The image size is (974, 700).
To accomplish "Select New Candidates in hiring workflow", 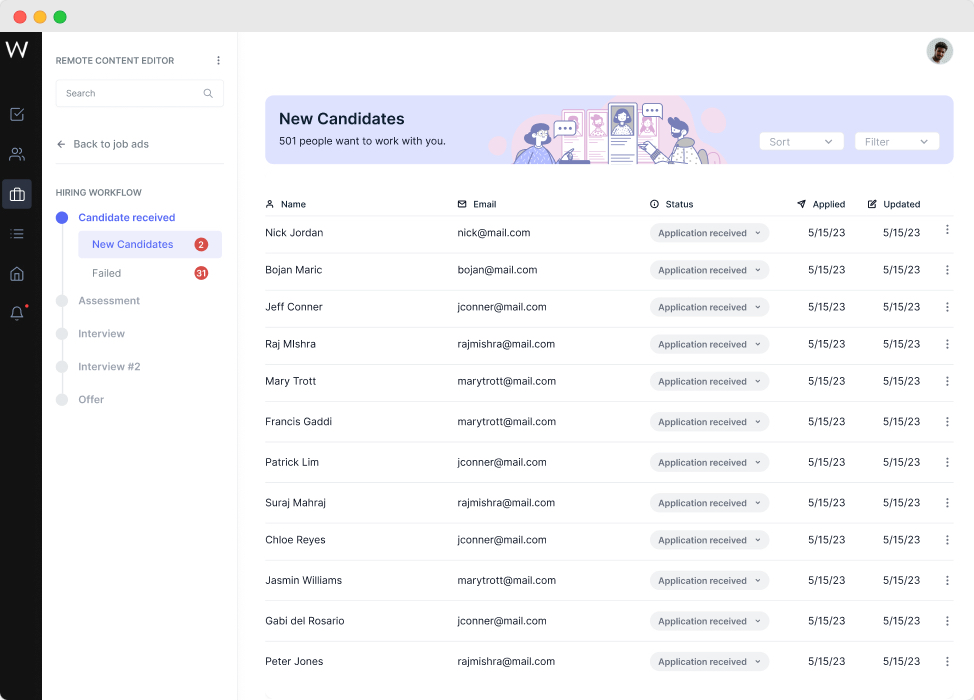I will point(133,244).
